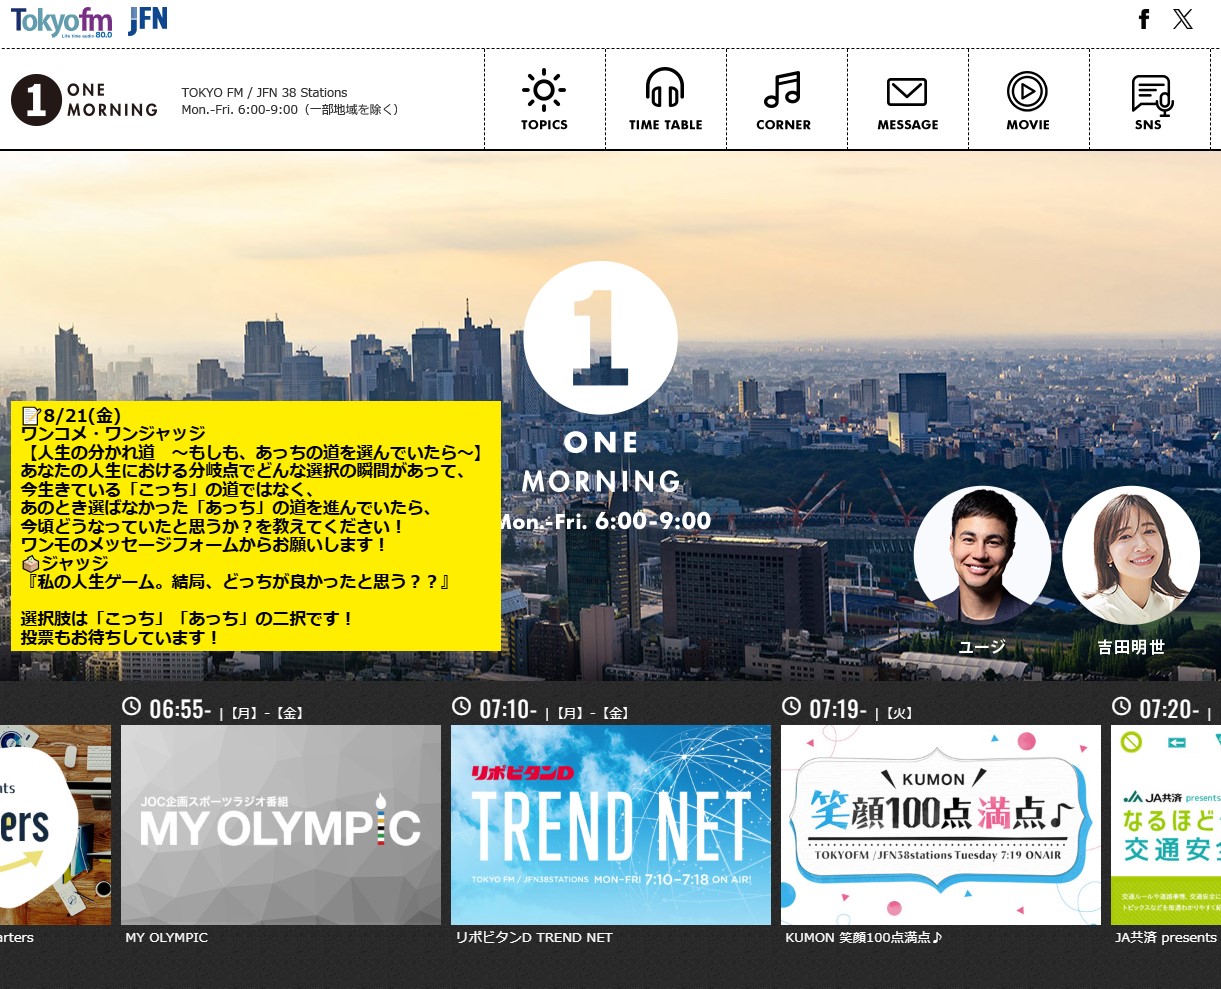Click 吉田明世's round portrait photo
1221x989 pixels.
[x=1131, y=555]
